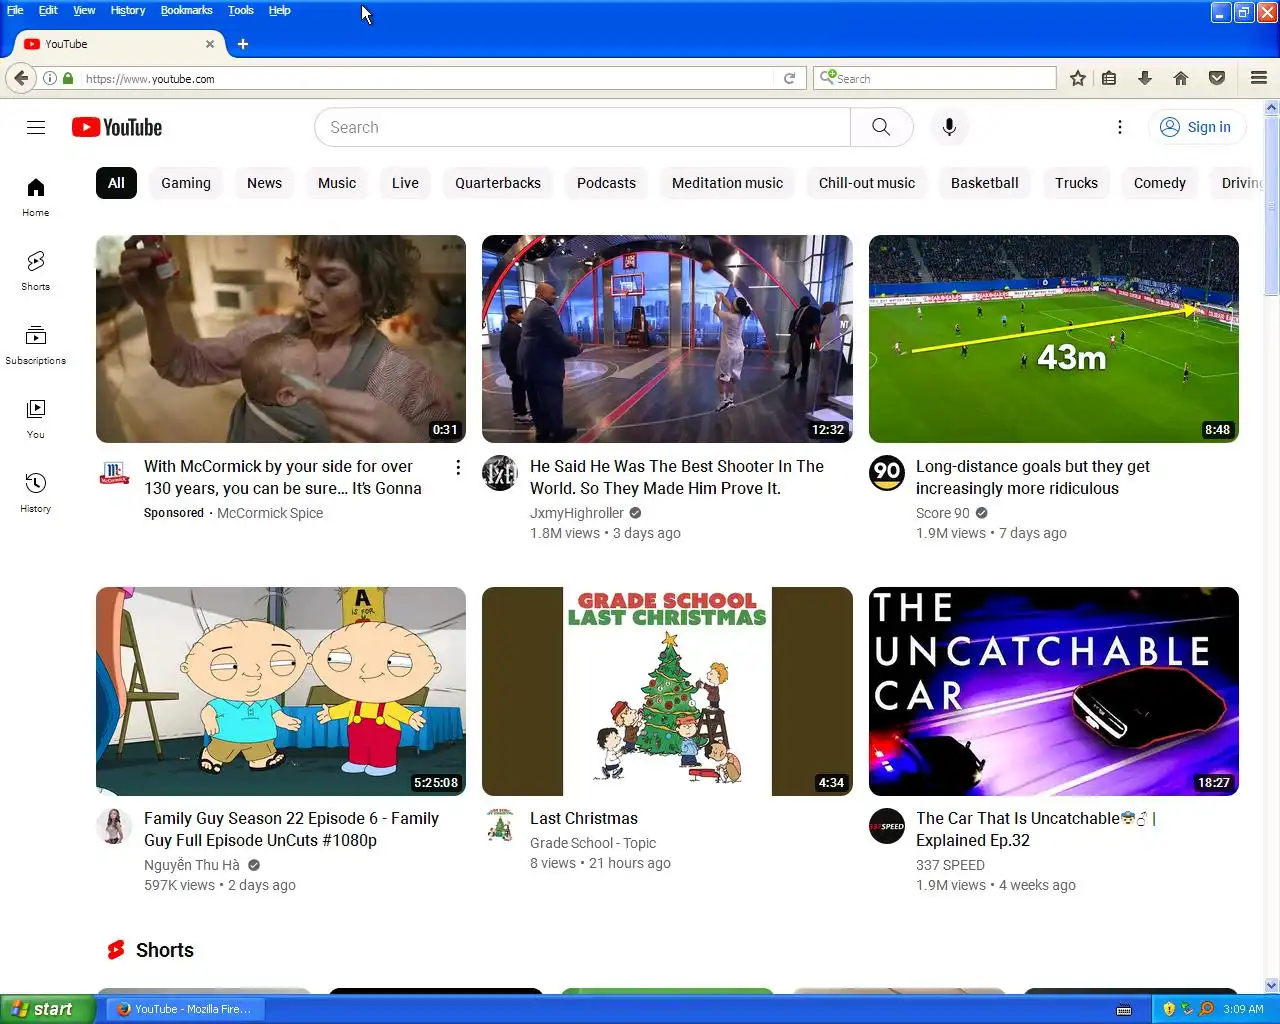Open McCormick Spice sponsor link
The image size is (1280, 1024).
[x=270, y=513]
